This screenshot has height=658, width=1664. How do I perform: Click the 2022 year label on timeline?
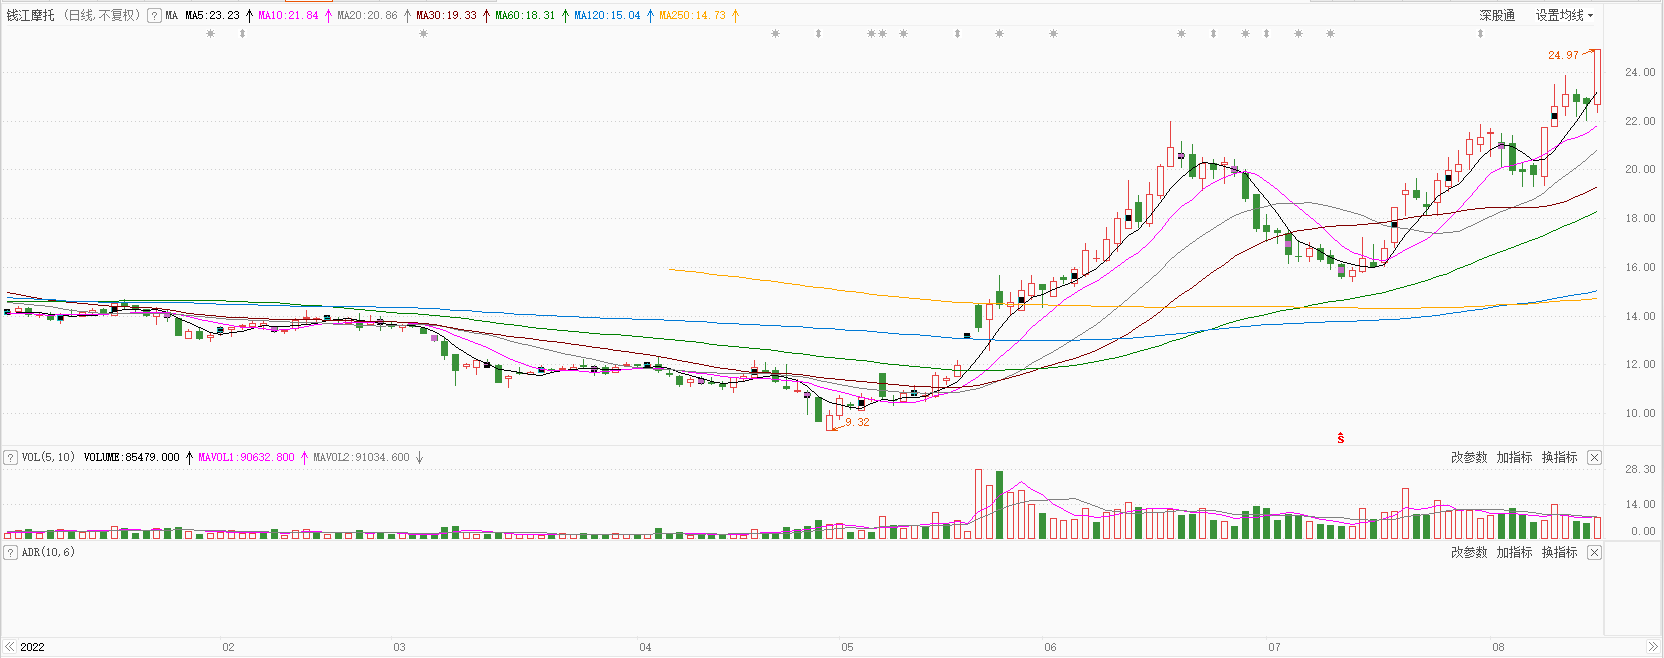pos(32,647)
